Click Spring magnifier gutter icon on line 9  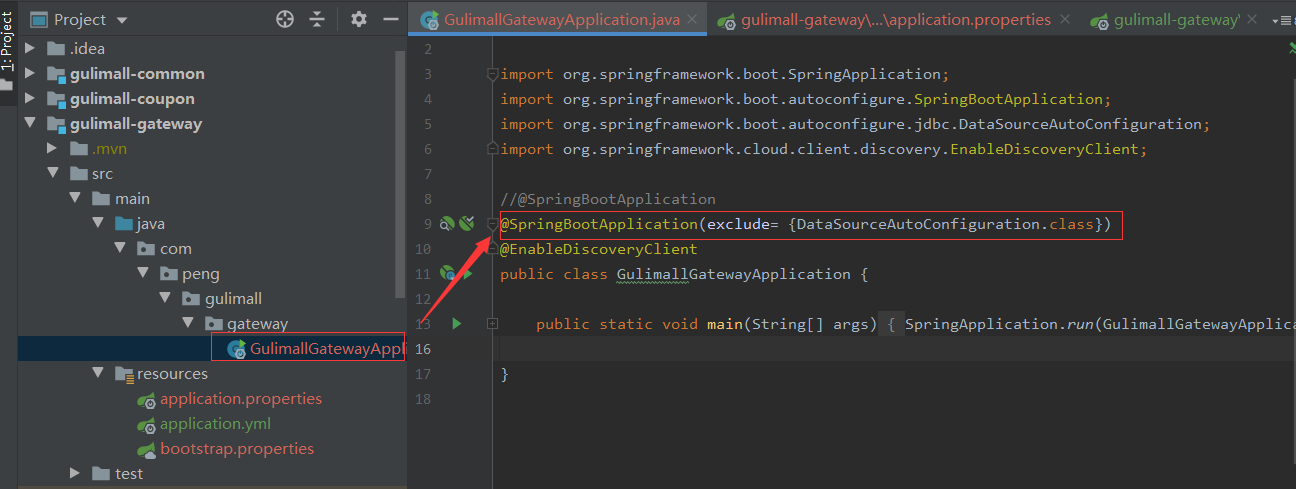pyautogui.click(x=447, y=224)
